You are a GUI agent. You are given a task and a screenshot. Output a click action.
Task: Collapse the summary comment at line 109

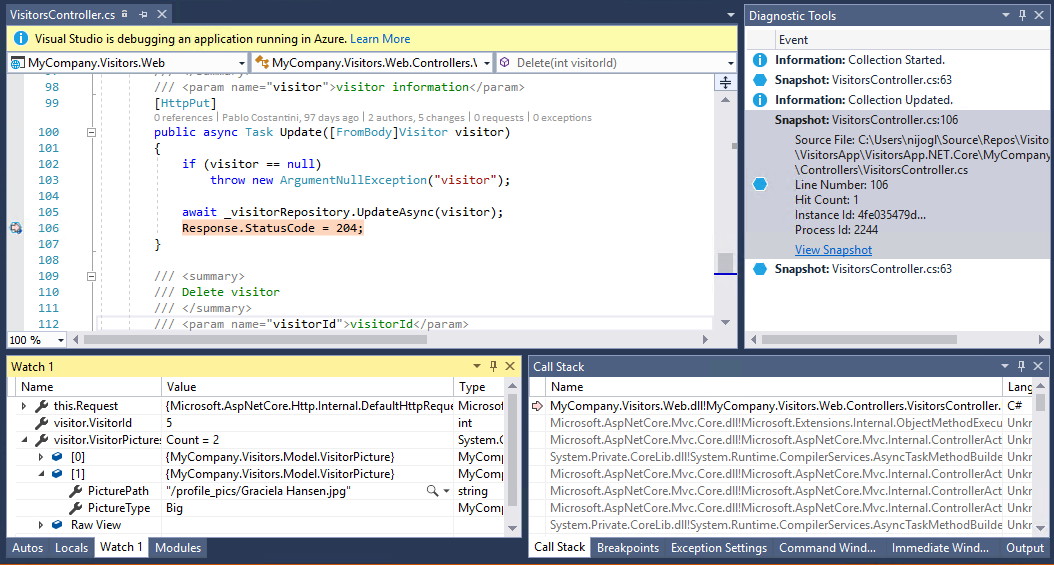tap(91, 276)
